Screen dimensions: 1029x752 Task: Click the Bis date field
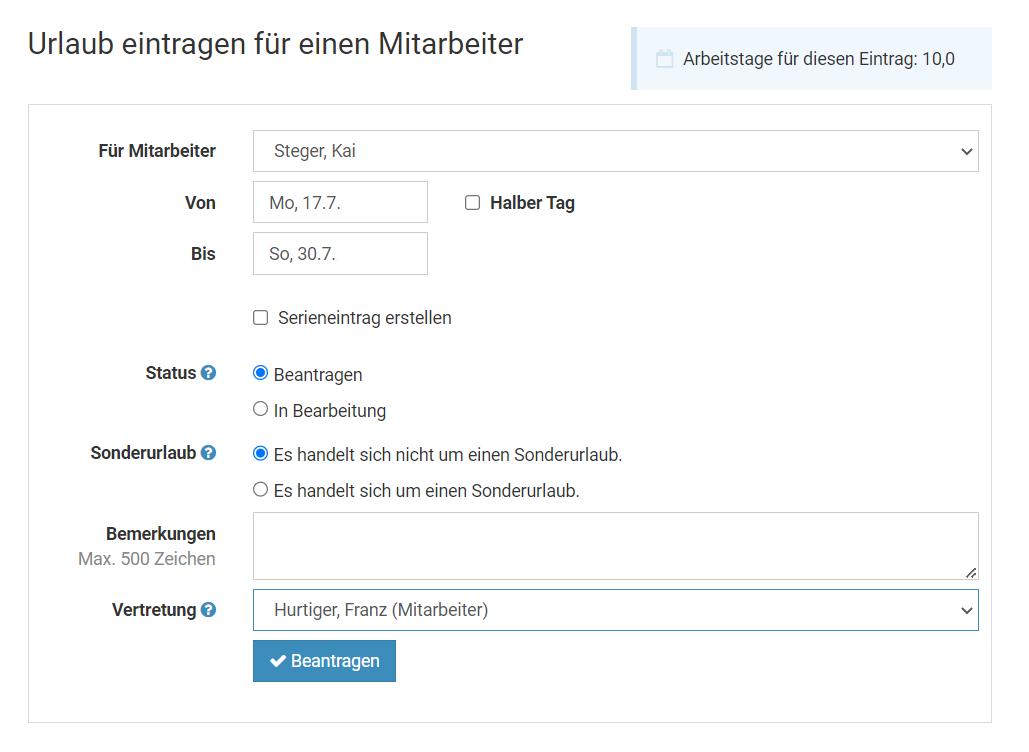(340, 254)
